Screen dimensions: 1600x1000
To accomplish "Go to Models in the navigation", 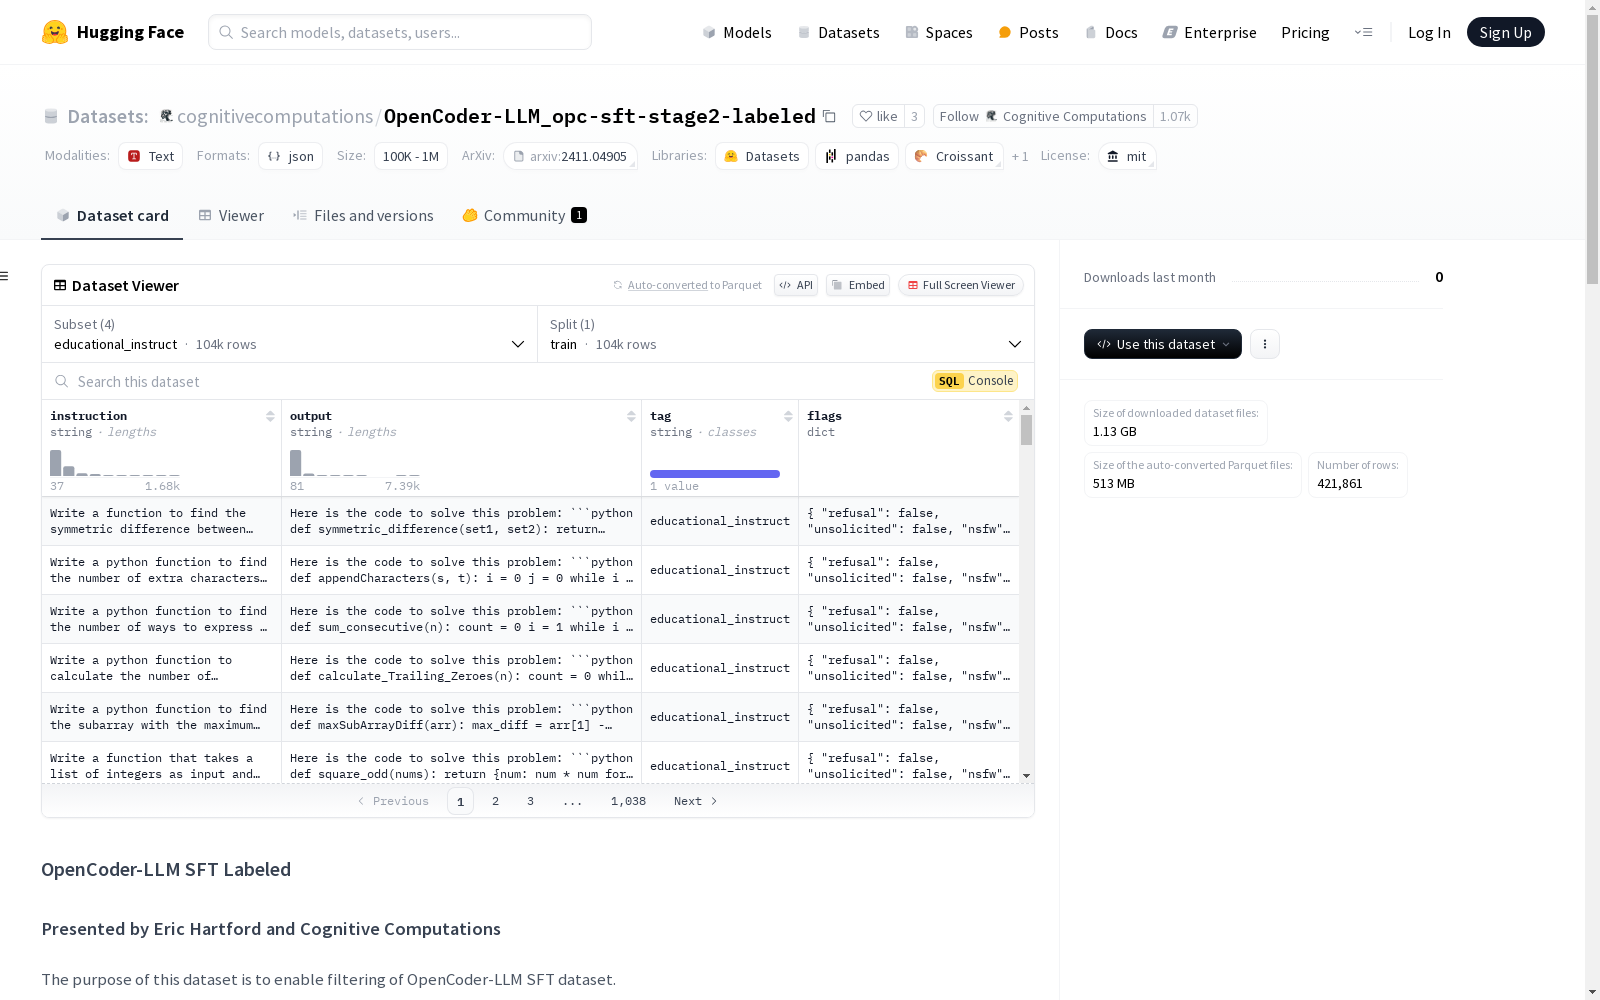I will point(737,32).
